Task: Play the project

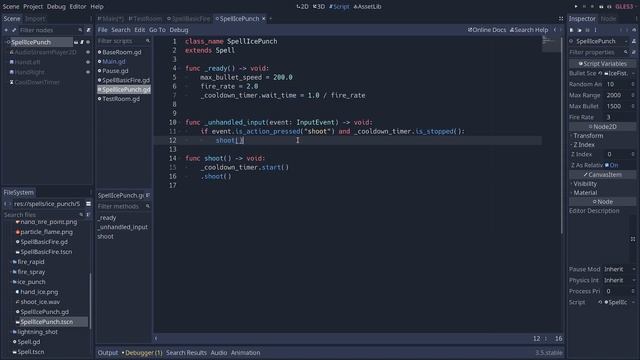Action: [576, 7]
